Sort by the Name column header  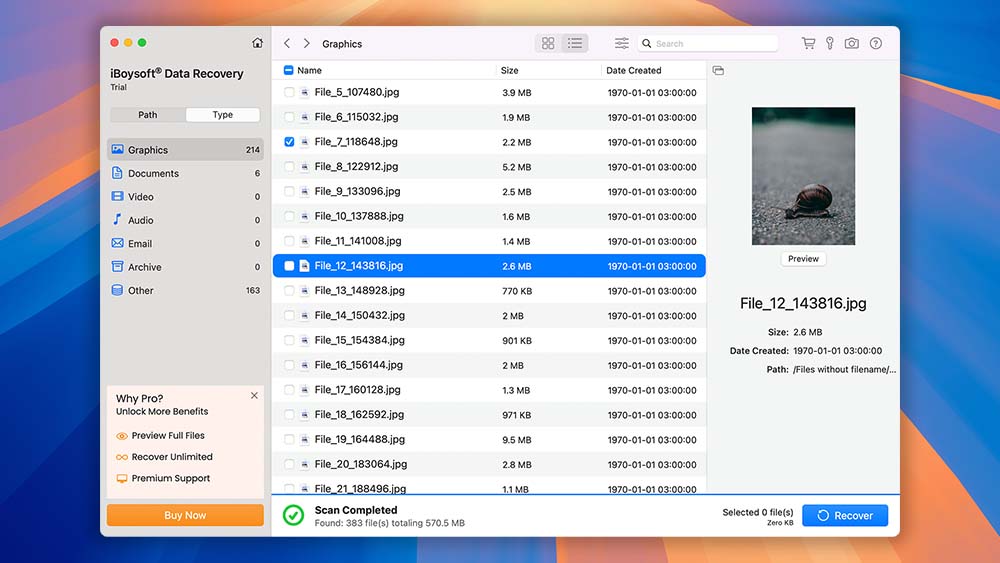(309, 70)
